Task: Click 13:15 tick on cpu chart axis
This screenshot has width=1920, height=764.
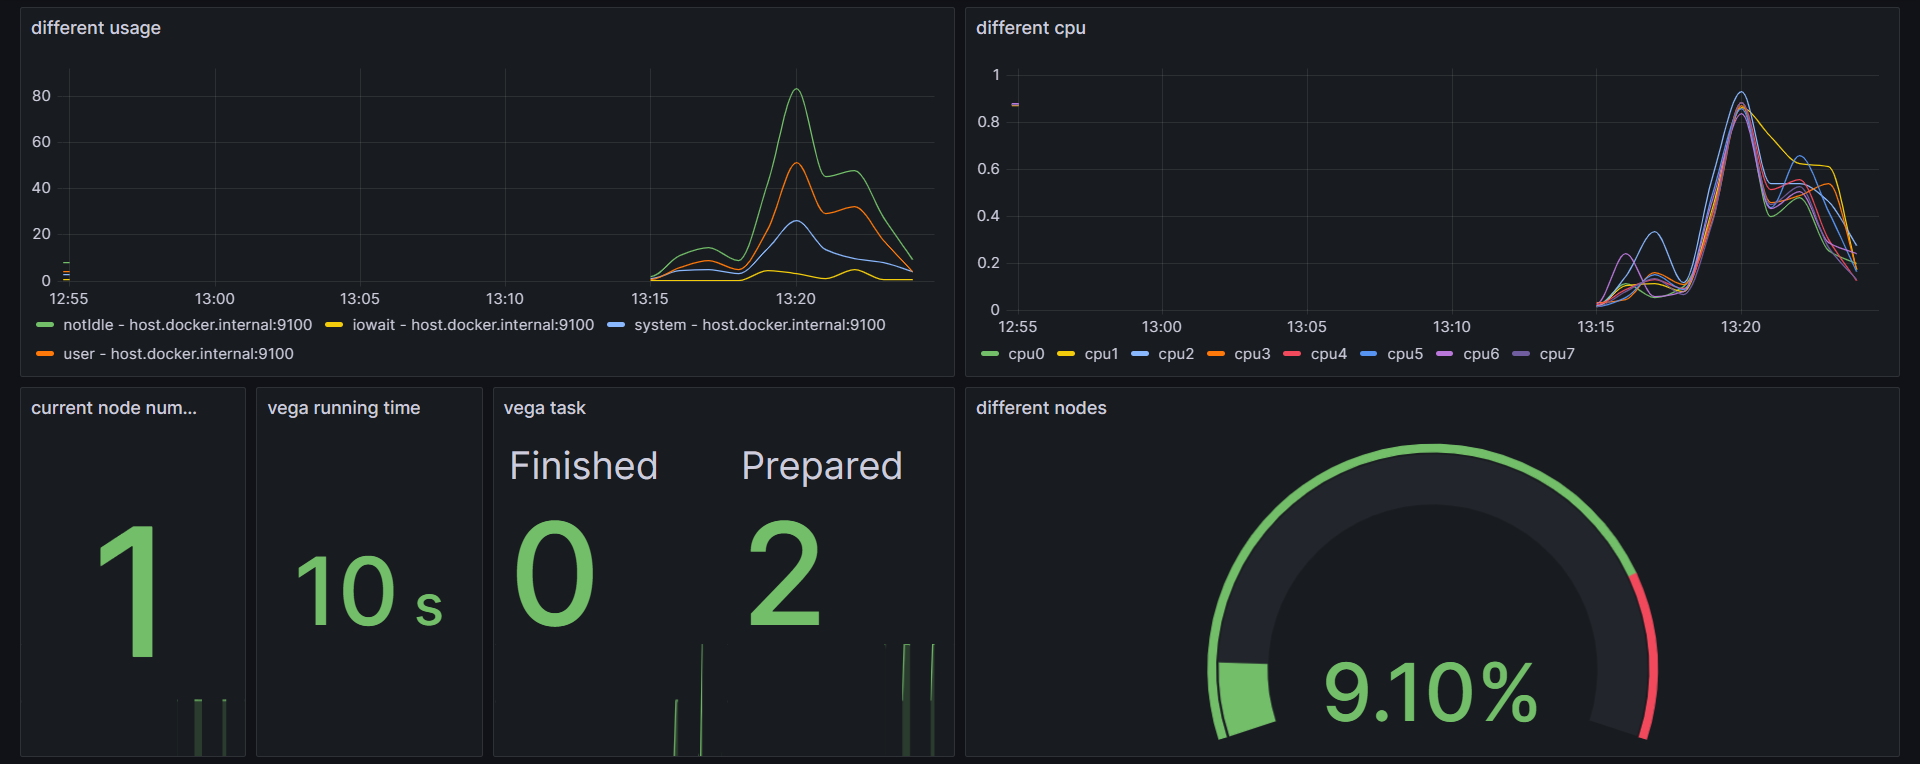Action: pos(1596,327)
